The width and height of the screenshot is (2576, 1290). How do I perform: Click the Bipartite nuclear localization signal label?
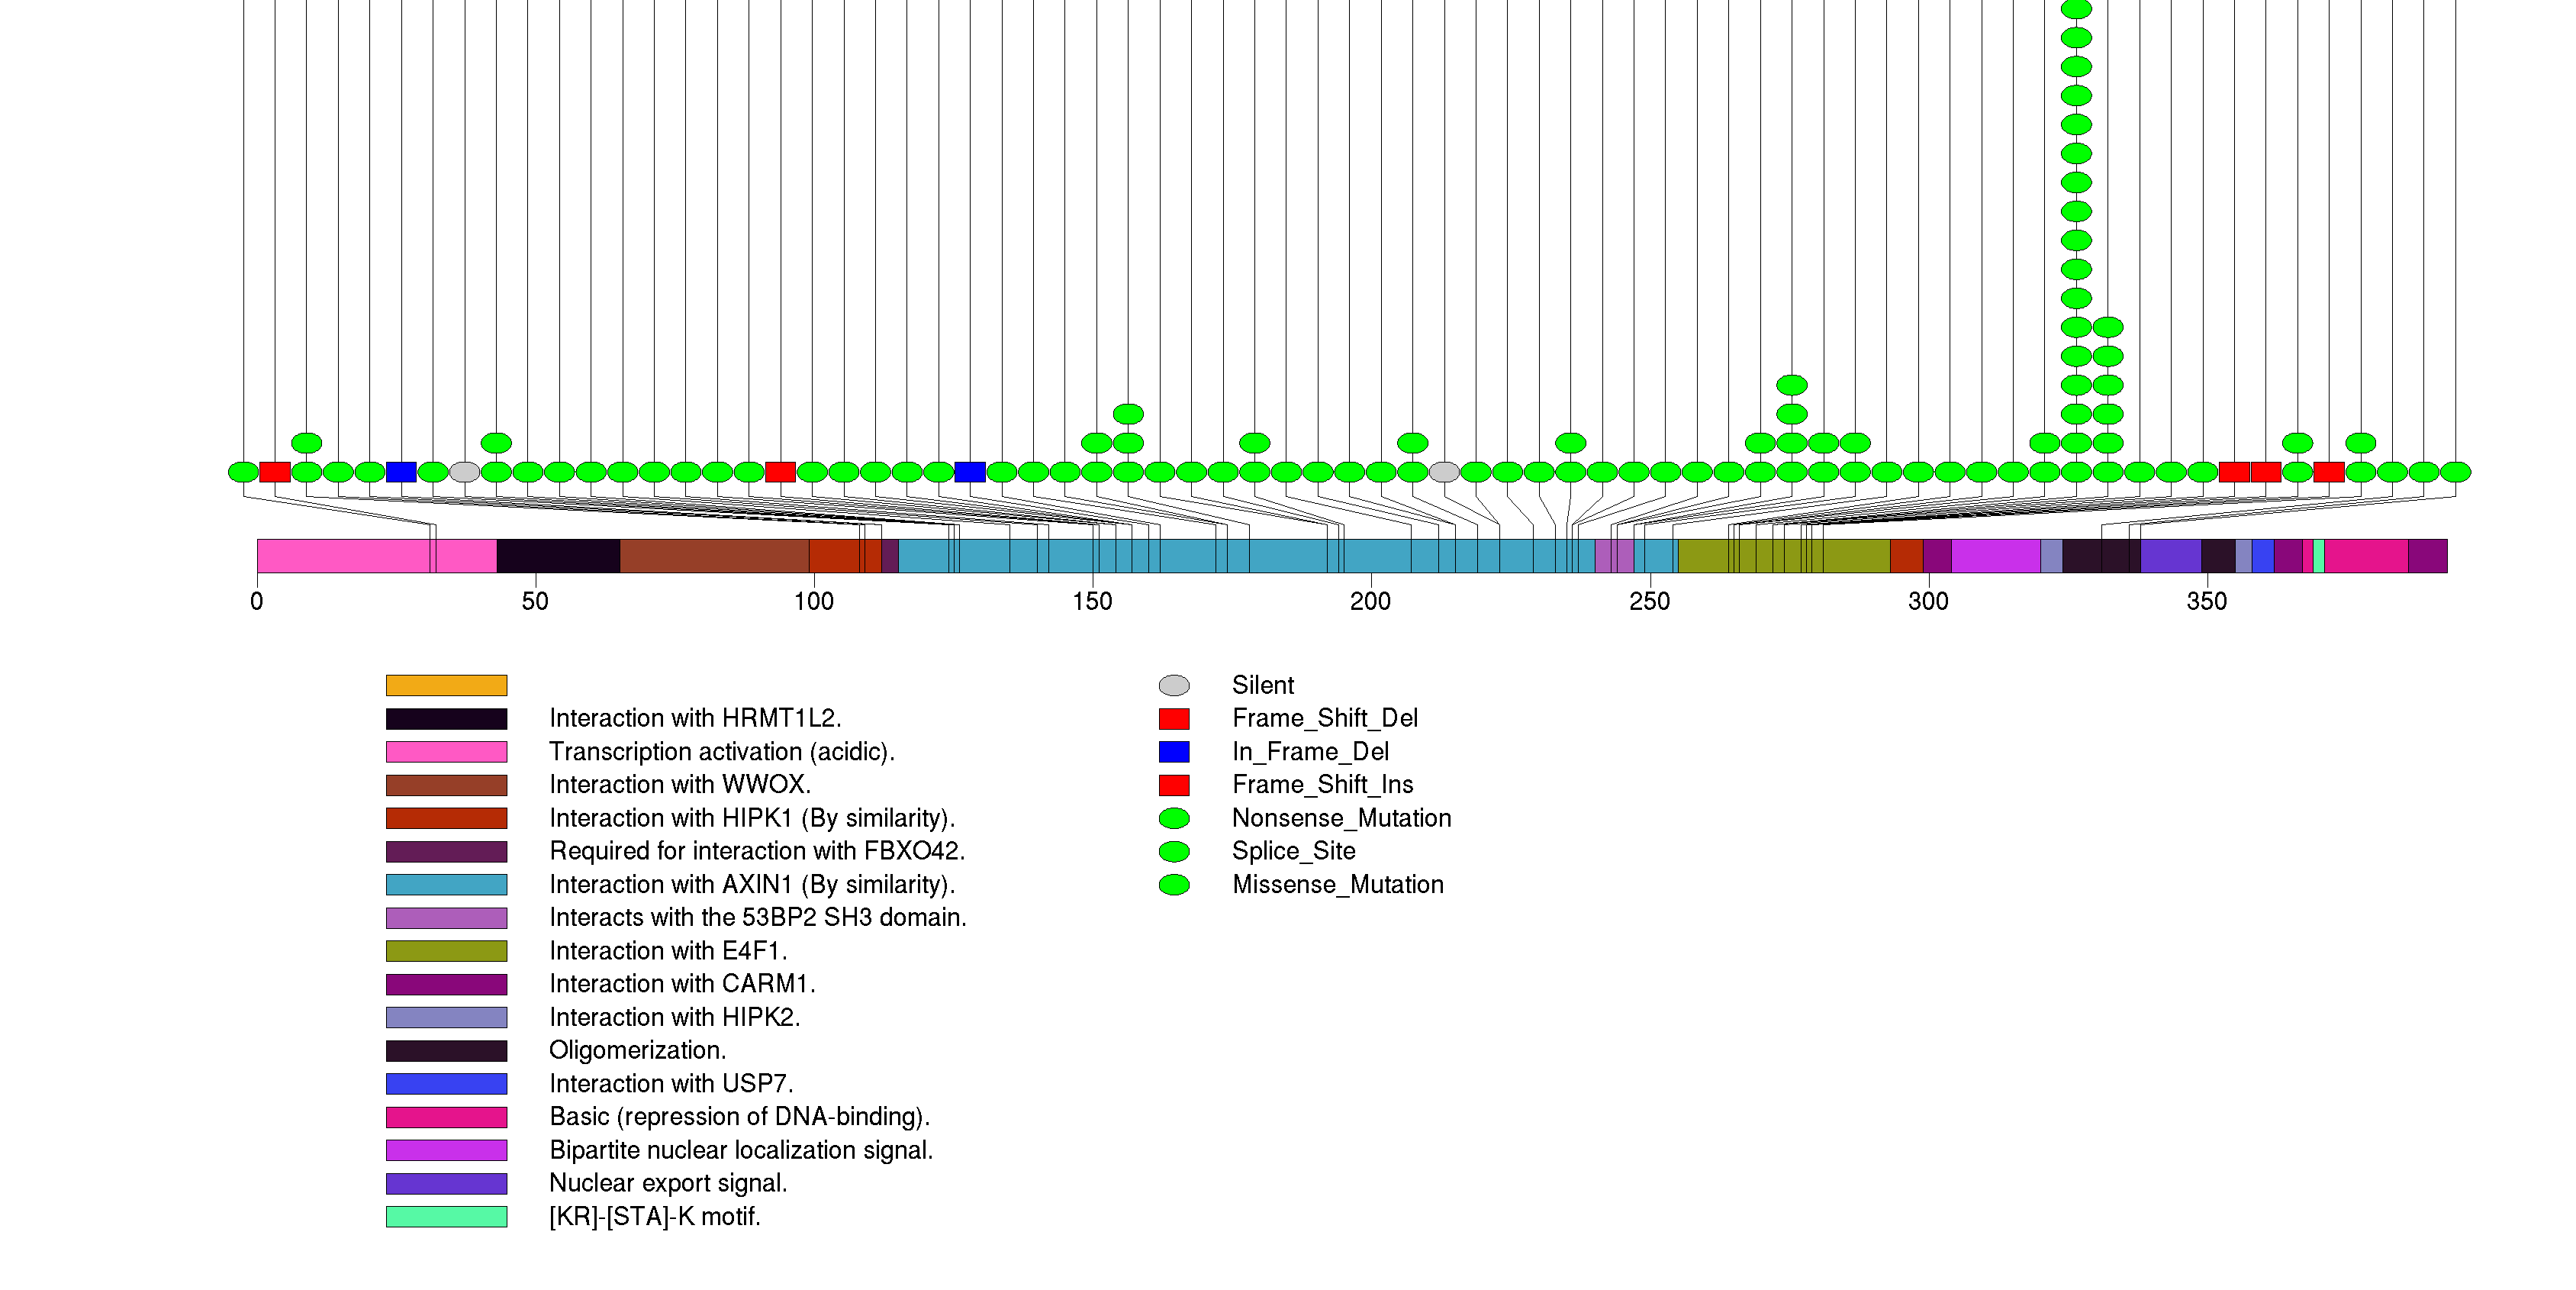pyautogui.click(x=740, y=1150)
